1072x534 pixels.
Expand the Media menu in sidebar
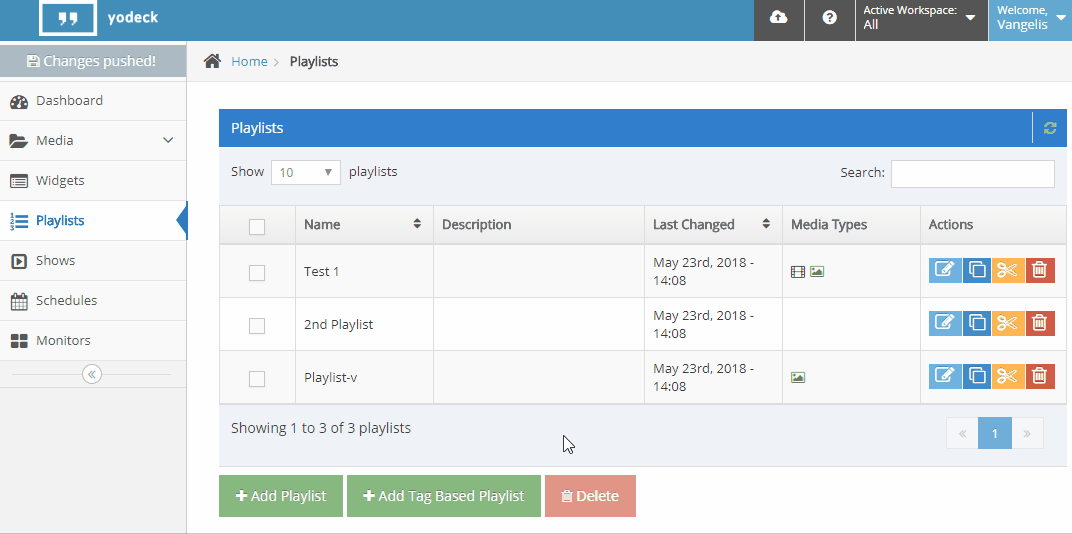click(92, 140)
